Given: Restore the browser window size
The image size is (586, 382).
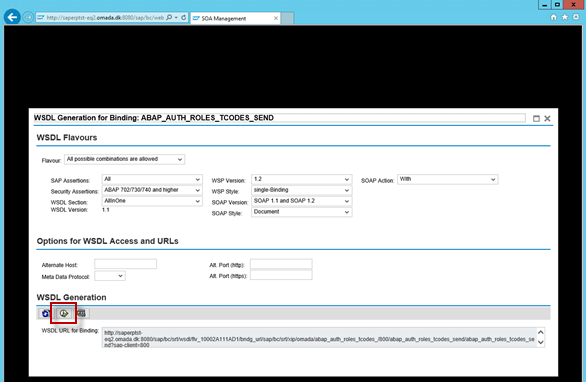Looking at the screenshot, I should point(557,4).
